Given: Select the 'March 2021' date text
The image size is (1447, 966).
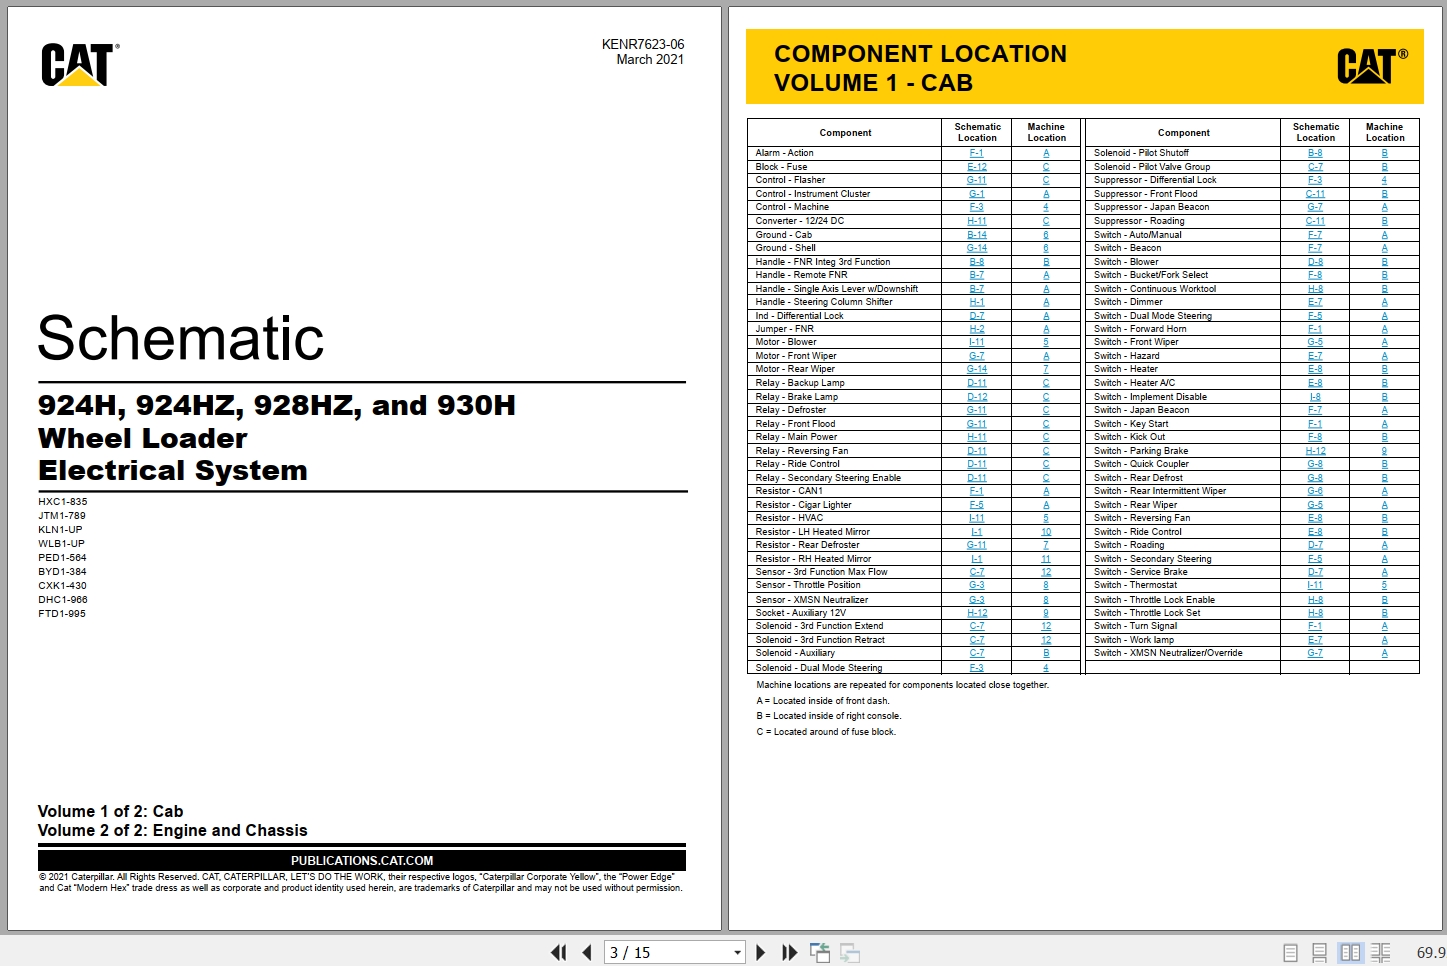Looking at the screenshot, I should coord(650,60).
